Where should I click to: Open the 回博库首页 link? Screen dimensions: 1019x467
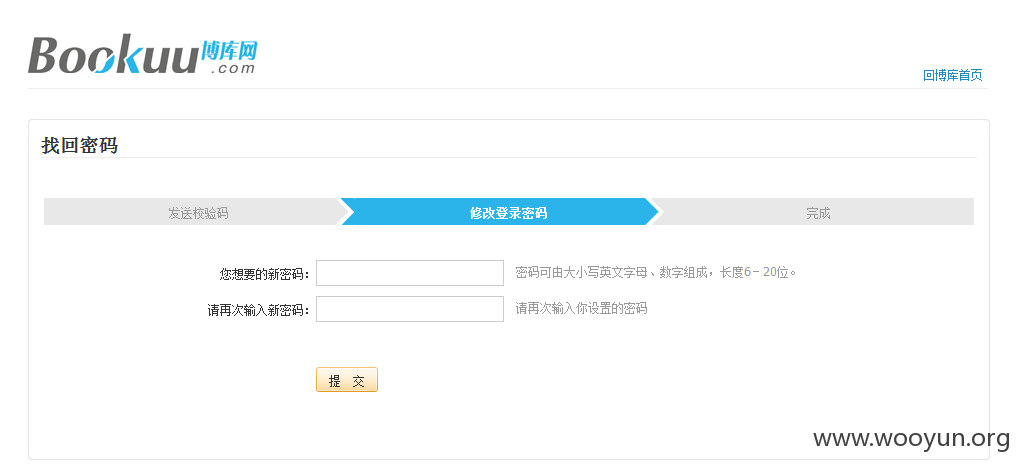point(952,75)
